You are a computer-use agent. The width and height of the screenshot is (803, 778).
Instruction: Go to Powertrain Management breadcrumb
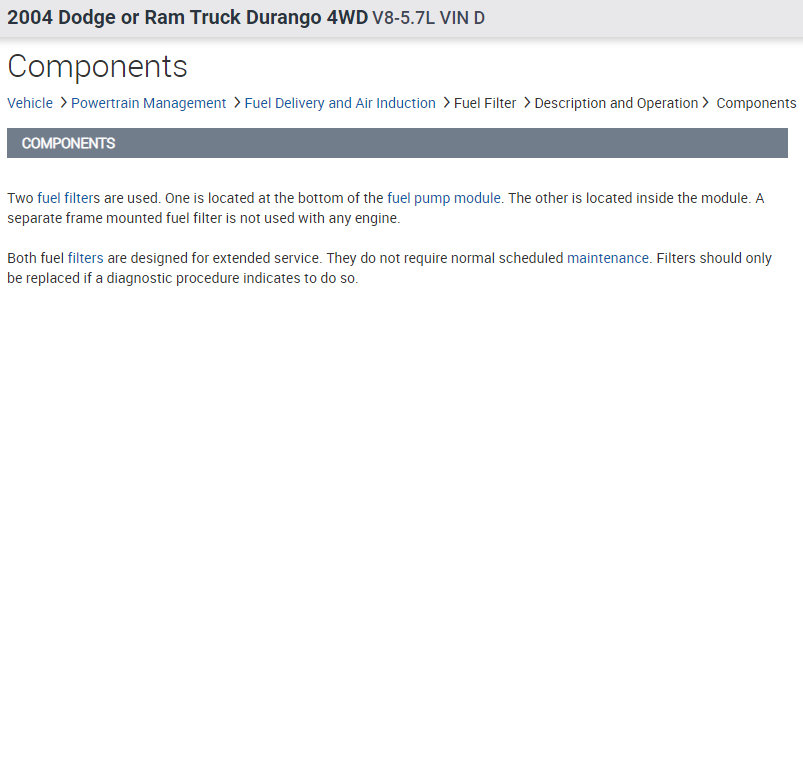149,103
